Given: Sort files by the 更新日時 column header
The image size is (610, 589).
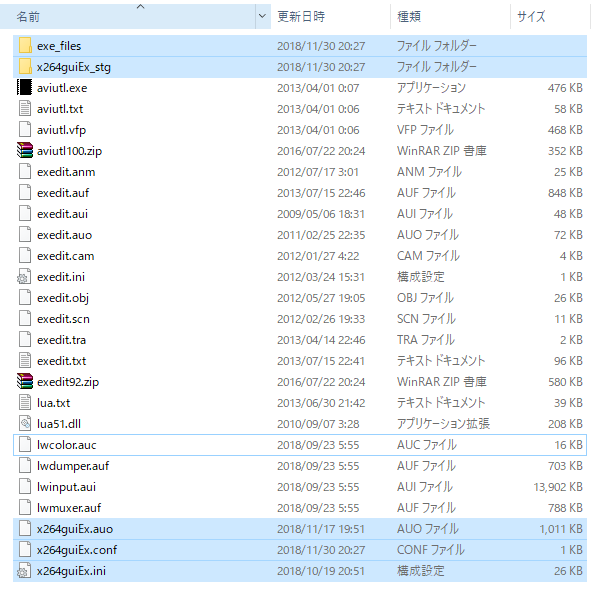Looking at the screenshot, I should click(x=330, y=16).
